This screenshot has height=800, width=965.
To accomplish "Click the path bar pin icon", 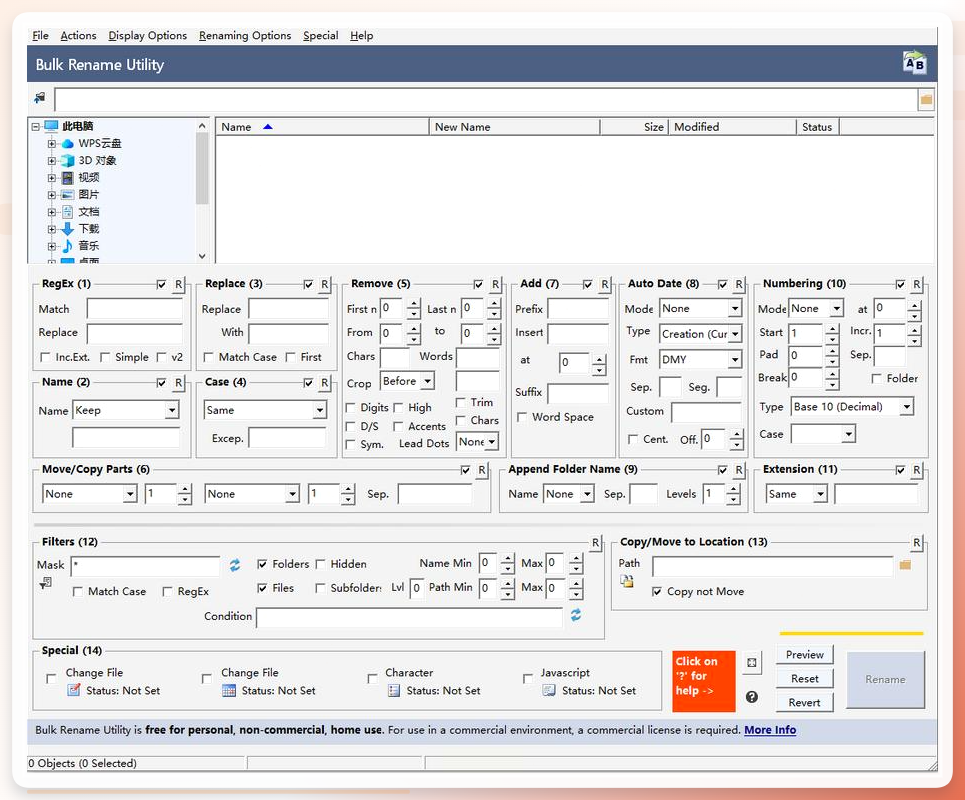I will pyautogui.click(x=40, y=97).
